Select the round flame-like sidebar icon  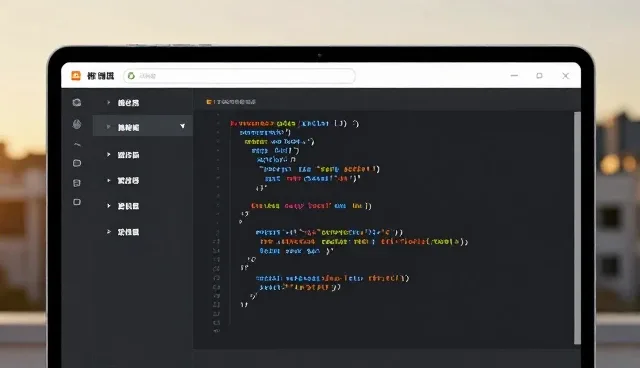[77, 124]
